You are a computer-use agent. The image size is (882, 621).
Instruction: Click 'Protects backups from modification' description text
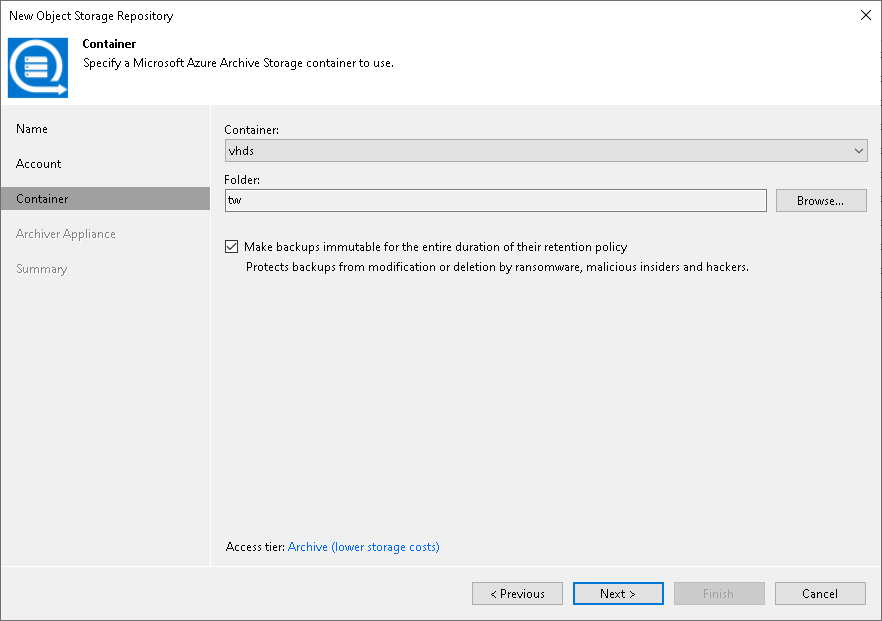(x=497, y=267)
